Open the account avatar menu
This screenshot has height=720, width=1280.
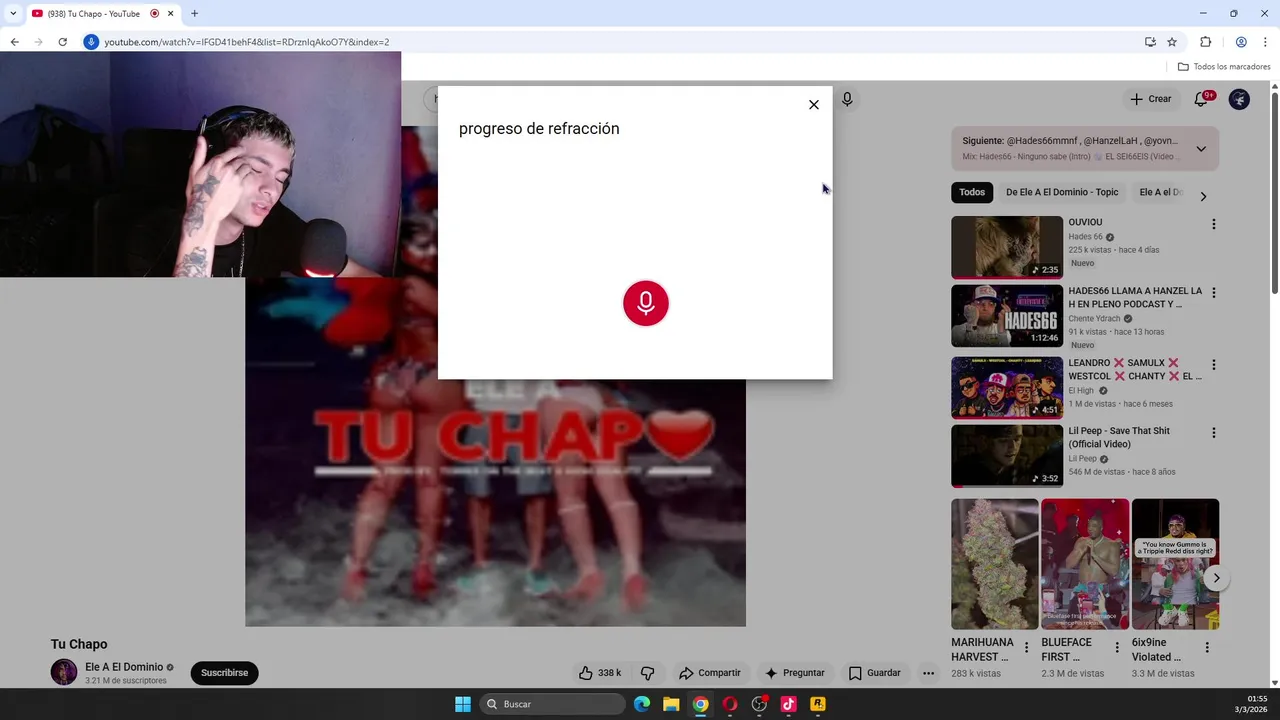click(x=1239, y=99)
